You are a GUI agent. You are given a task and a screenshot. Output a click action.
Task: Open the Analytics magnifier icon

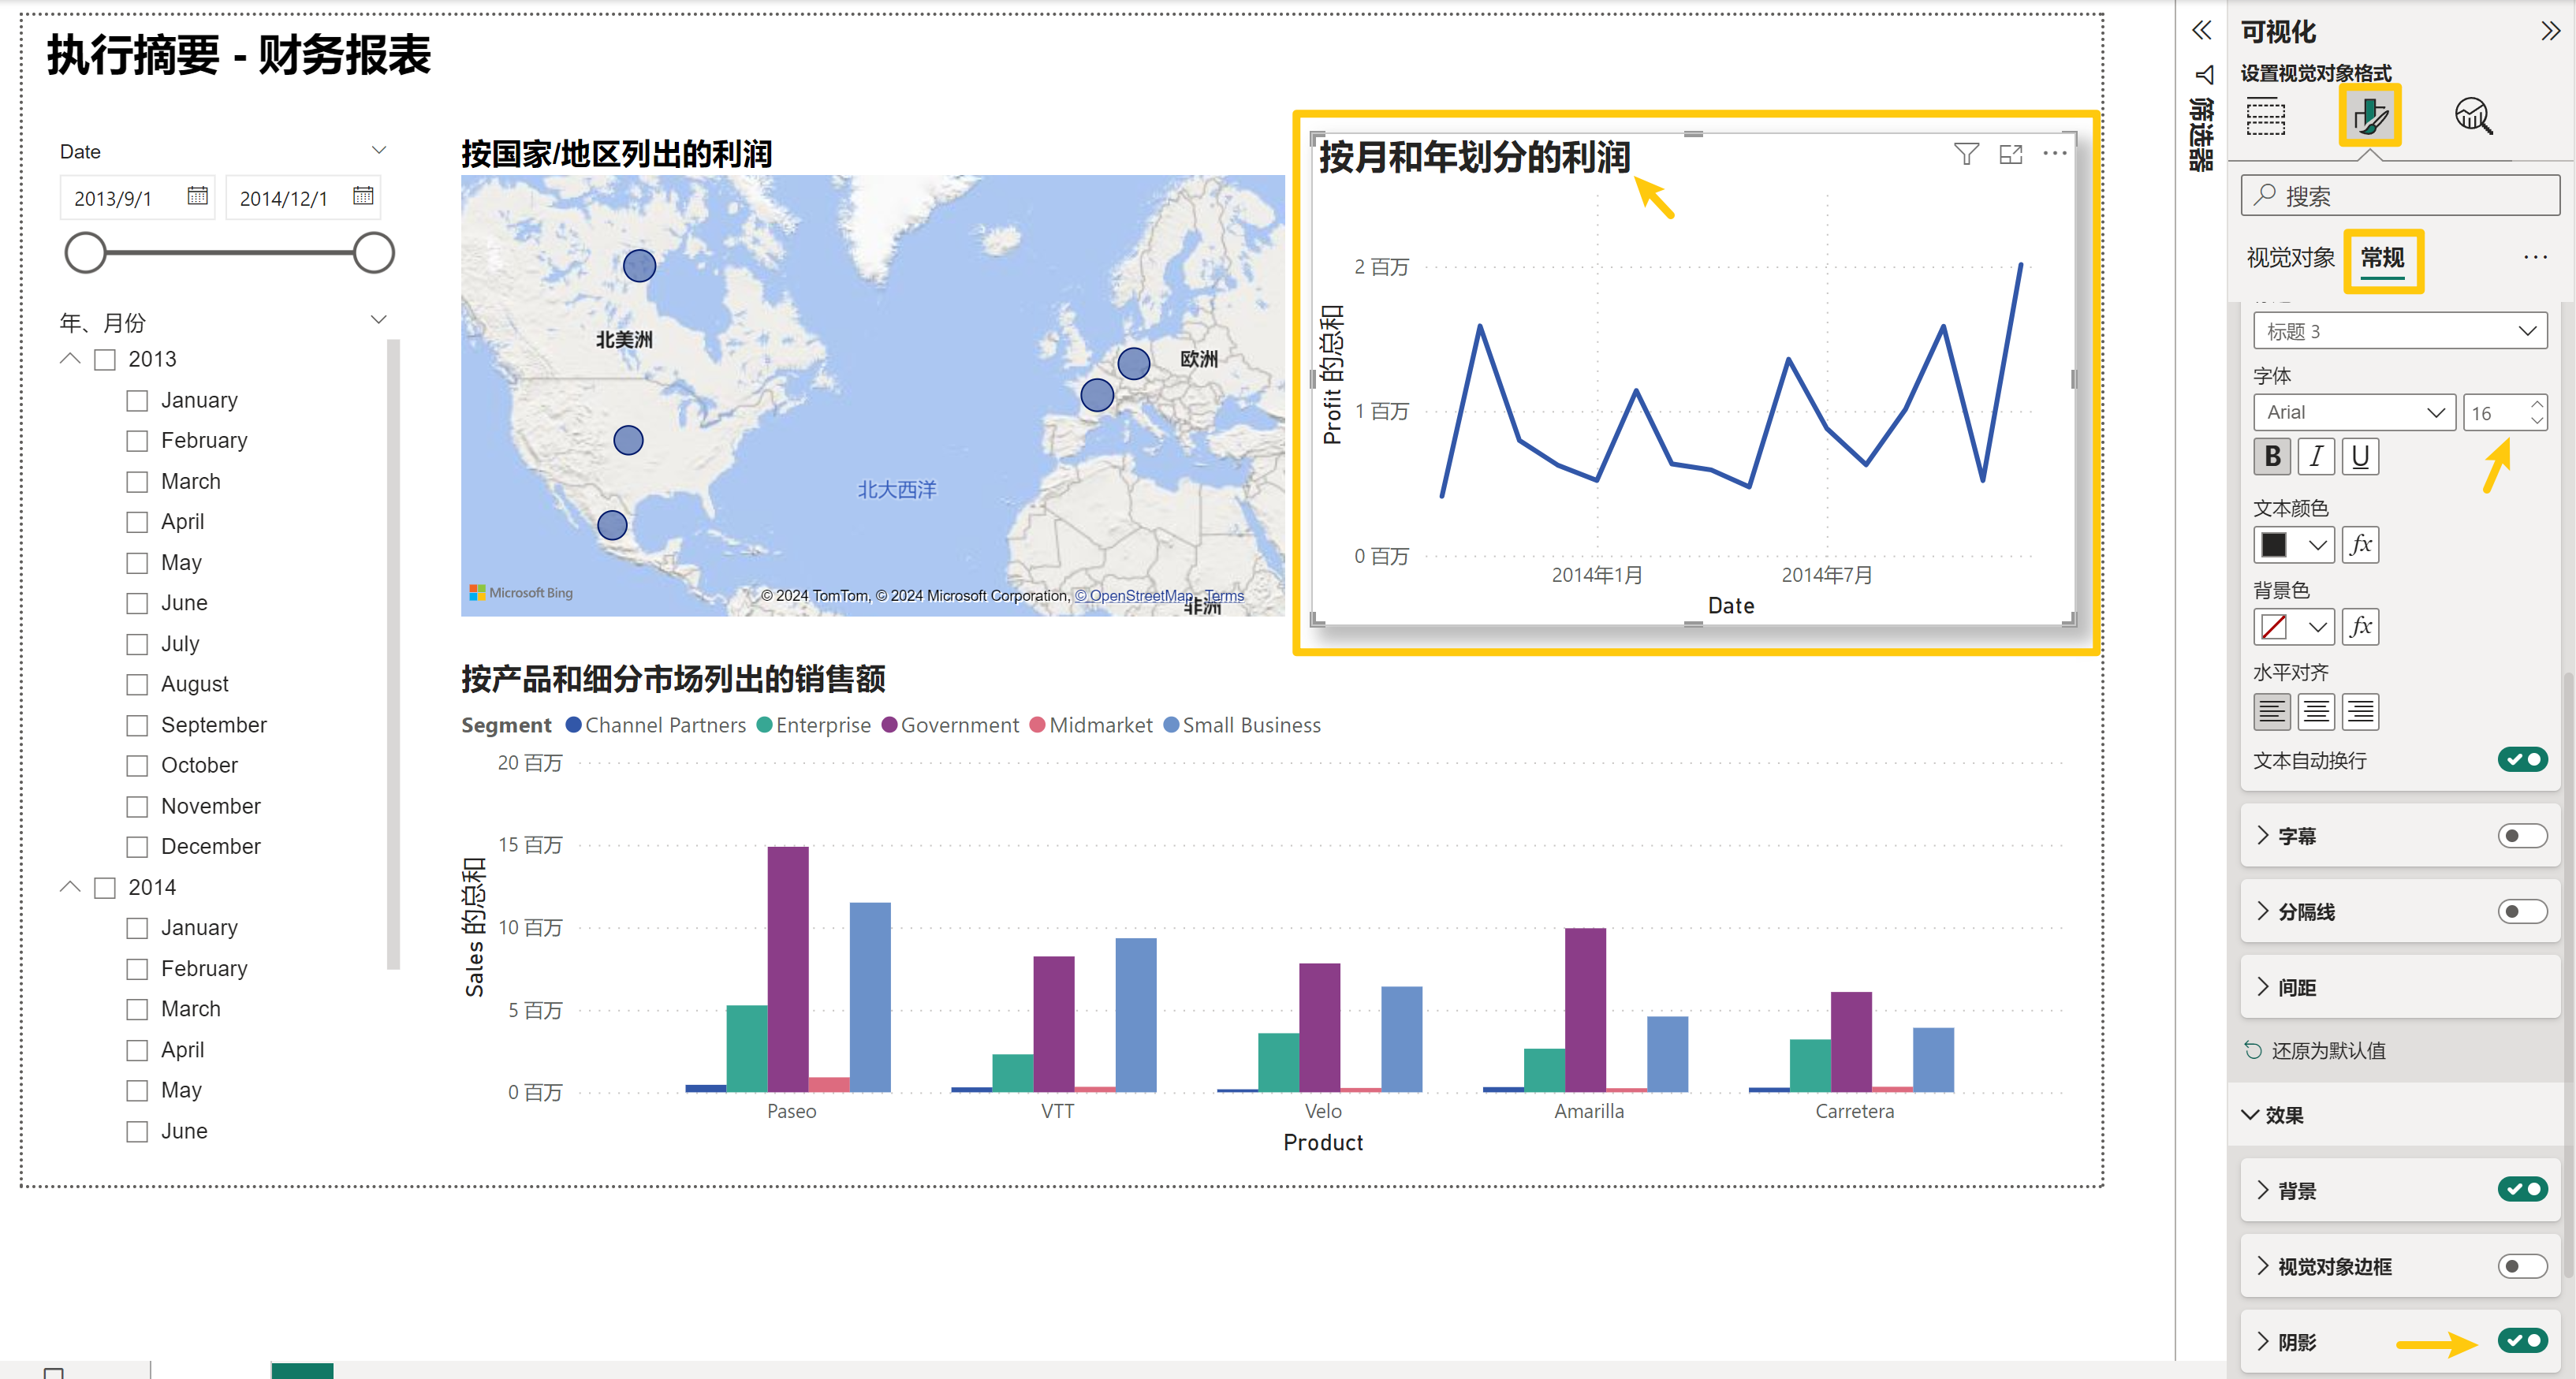pos(2472,116)
